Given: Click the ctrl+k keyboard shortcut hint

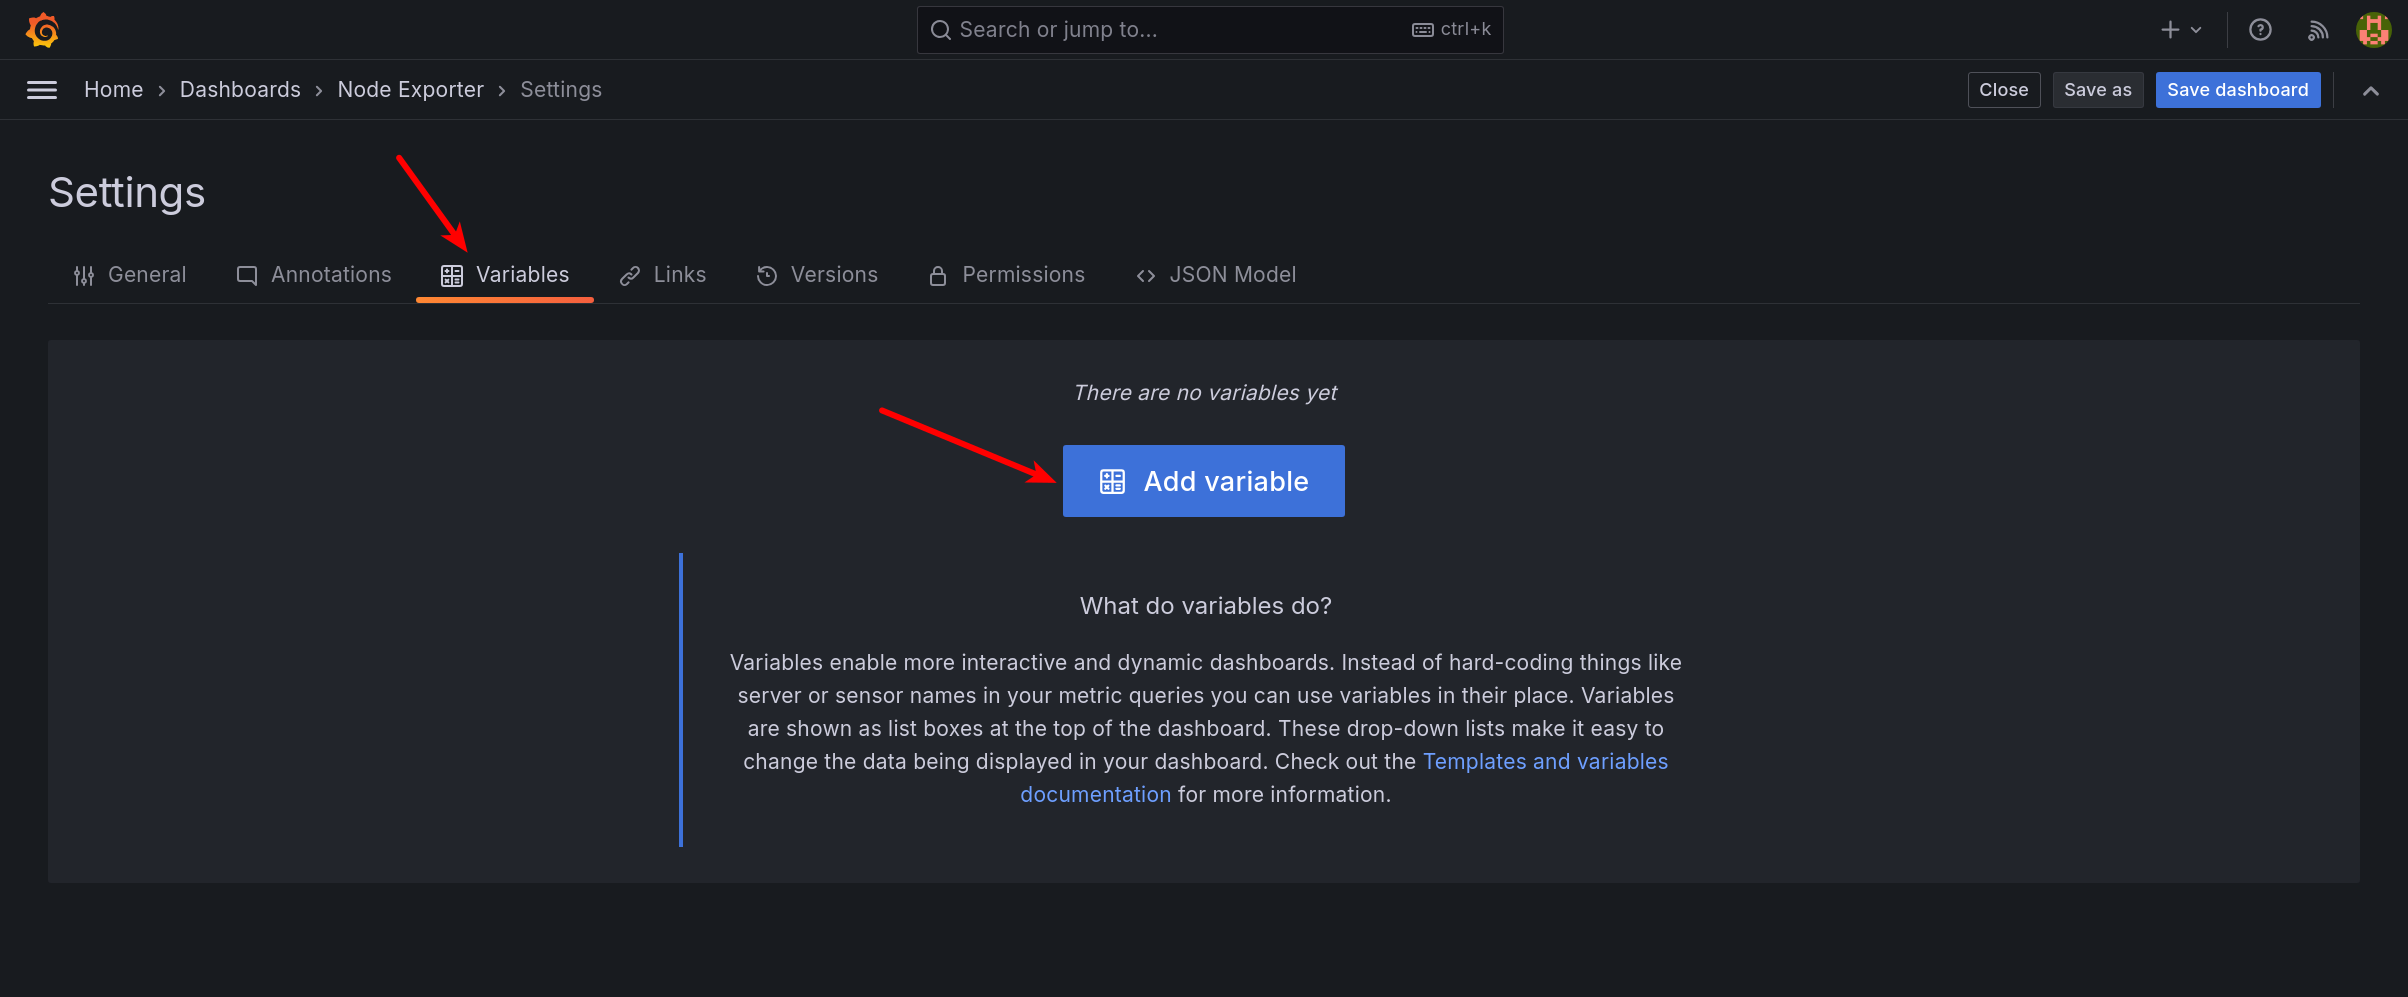Looking at the screenshot, I should [x=1451, y=30].
